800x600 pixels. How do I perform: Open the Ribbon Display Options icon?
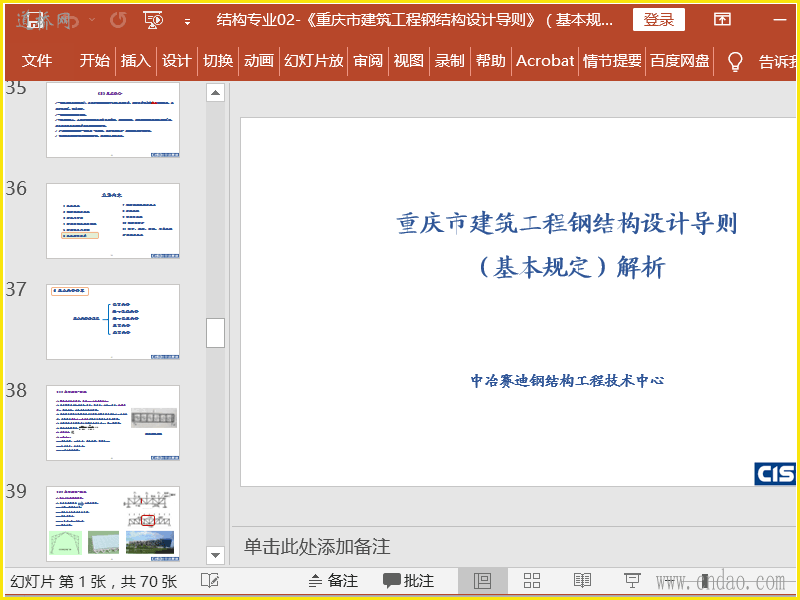[x=722, y=20]
